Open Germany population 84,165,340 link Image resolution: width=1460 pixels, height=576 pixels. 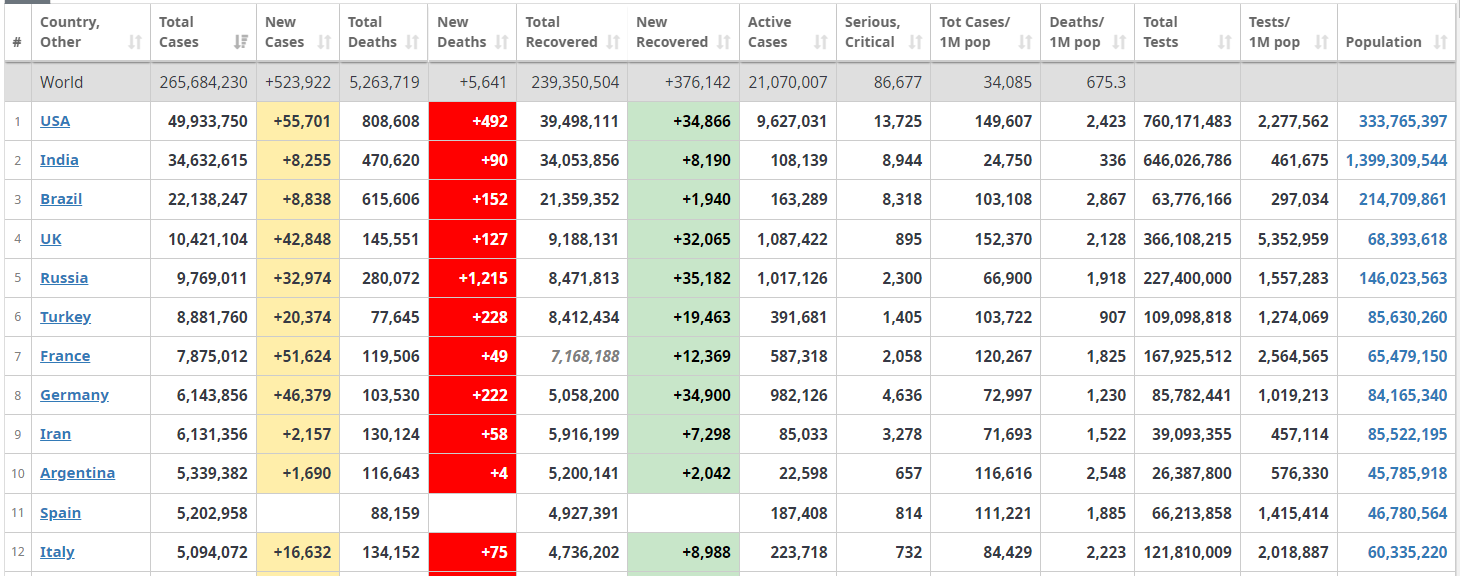point(1408,395)
